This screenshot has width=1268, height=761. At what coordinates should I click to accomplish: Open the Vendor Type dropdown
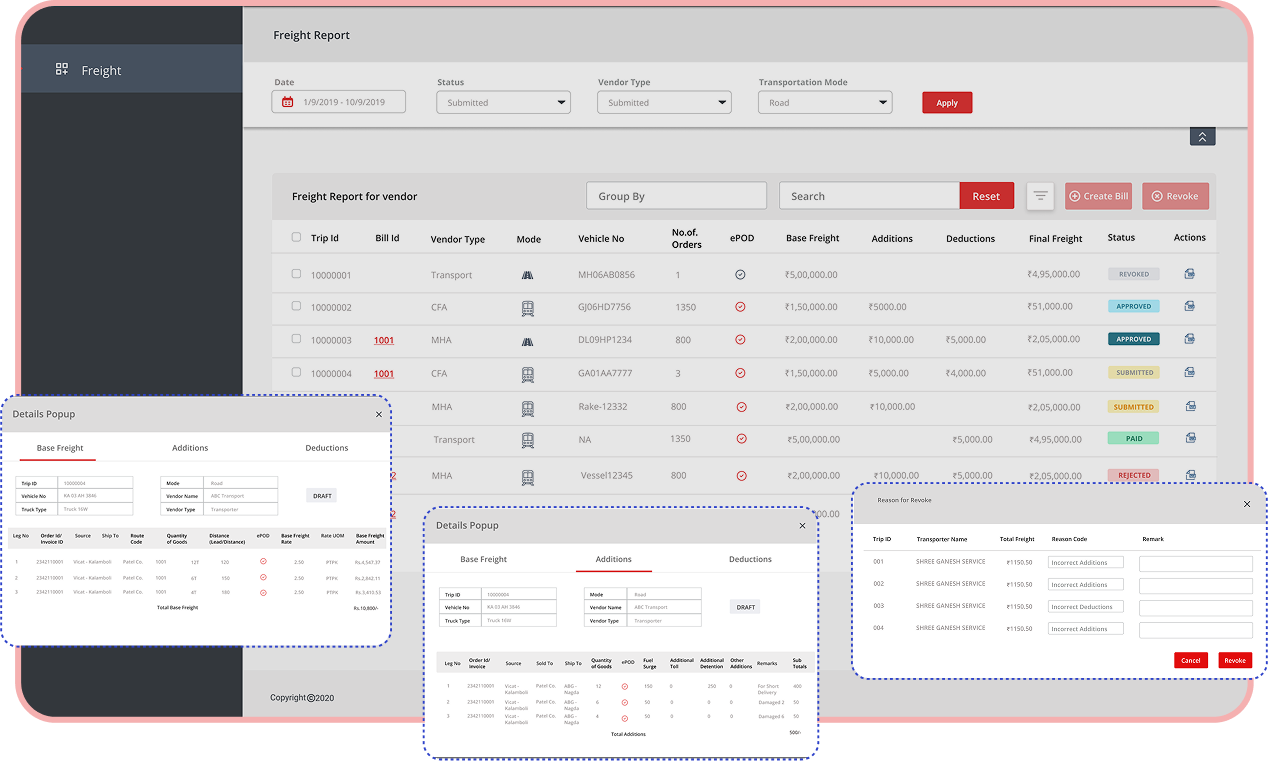click(x=664, y=102)
